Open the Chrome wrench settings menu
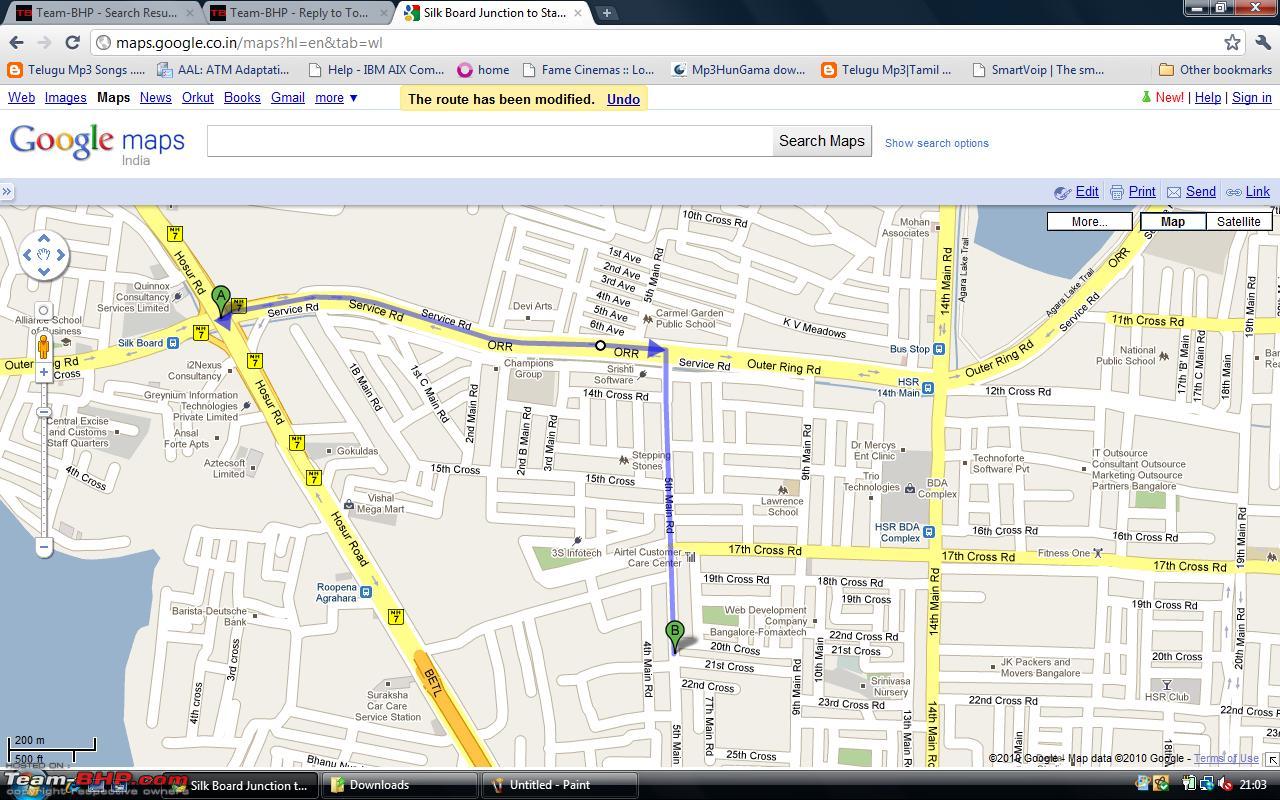 [1263, 42]
